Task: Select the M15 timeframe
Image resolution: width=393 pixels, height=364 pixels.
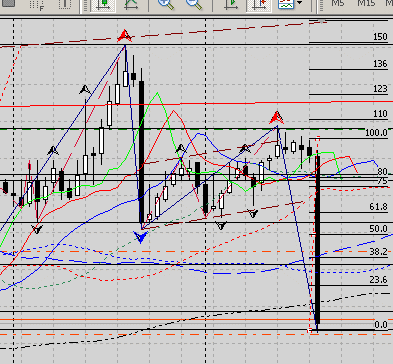Action: point(366,3)
